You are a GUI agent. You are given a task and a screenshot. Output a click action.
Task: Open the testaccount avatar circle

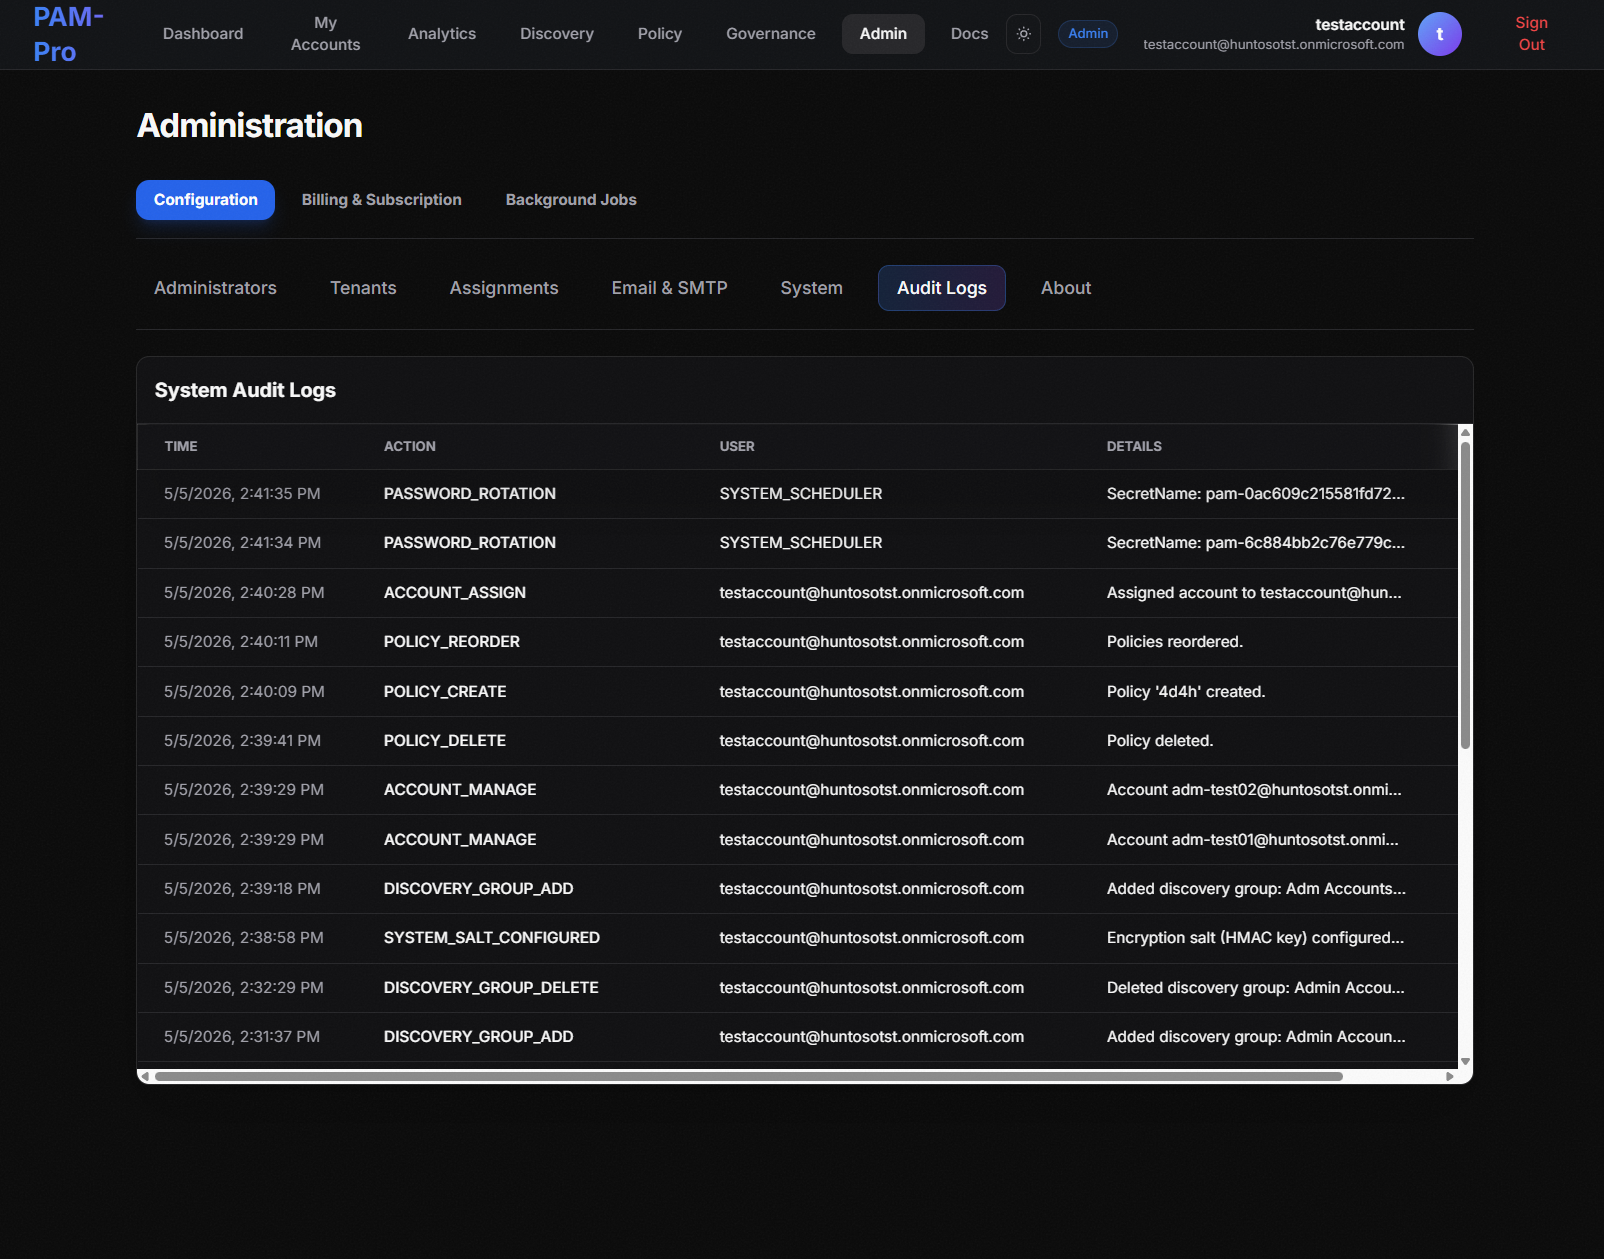1439,34
